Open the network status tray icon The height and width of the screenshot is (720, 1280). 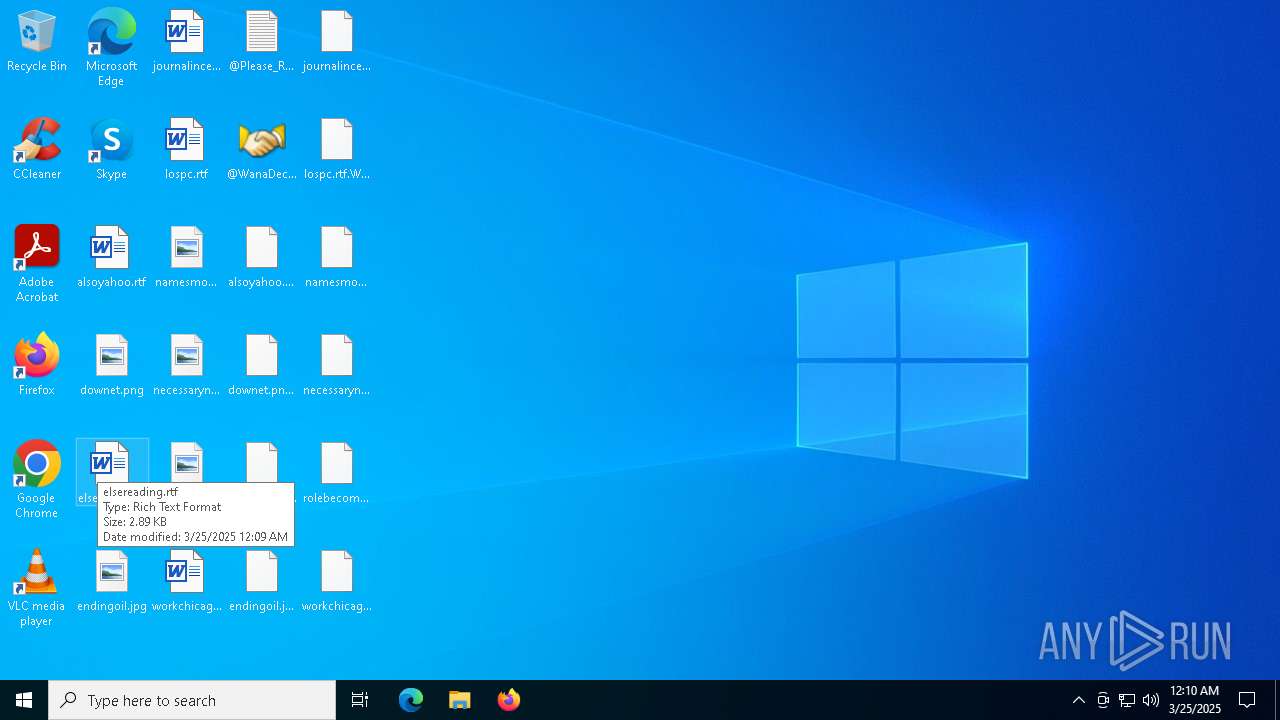click(1127, 700)
